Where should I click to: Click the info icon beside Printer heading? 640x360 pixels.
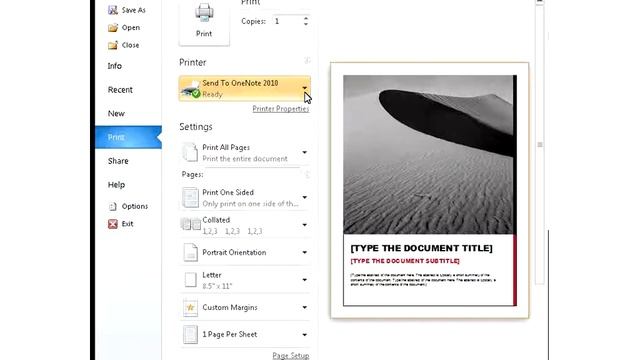(307, 61)
